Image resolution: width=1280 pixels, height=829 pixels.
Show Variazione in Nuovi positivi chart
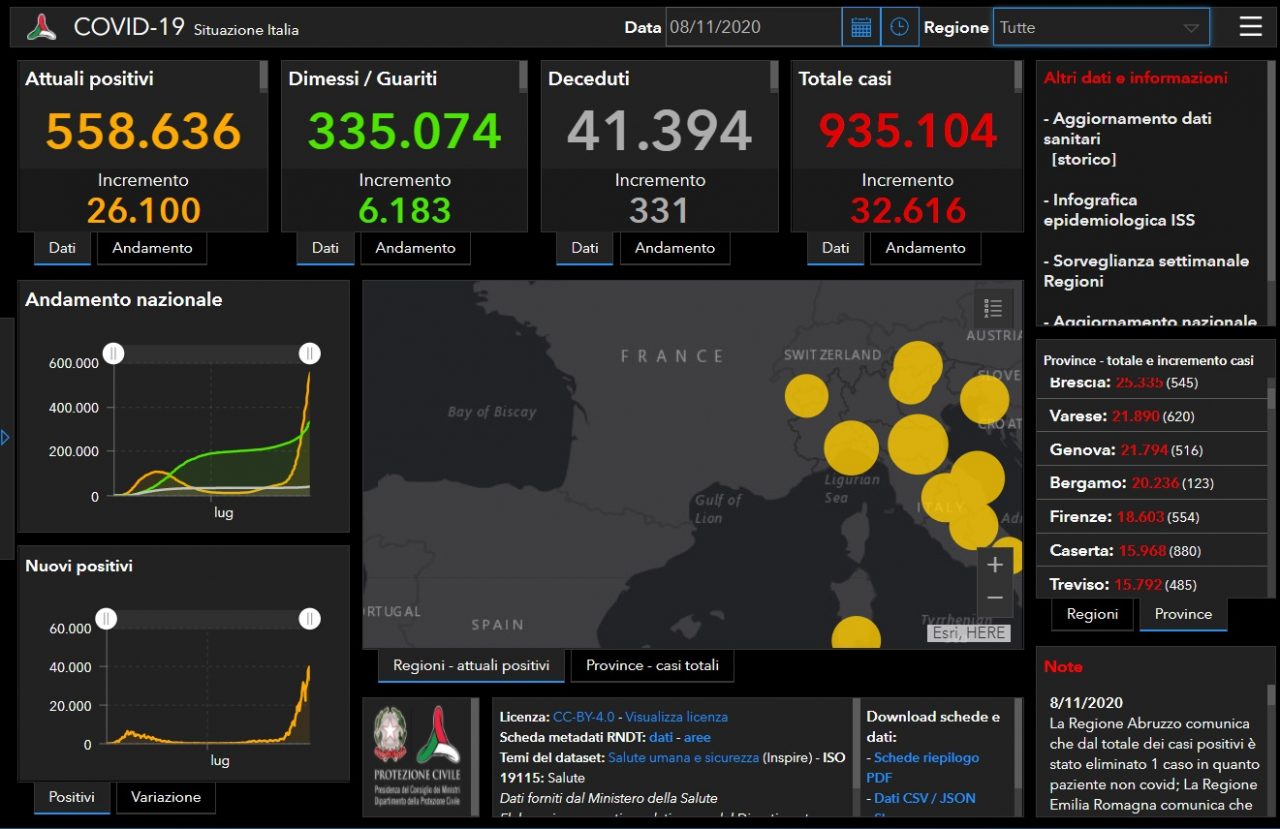point(165,797)
